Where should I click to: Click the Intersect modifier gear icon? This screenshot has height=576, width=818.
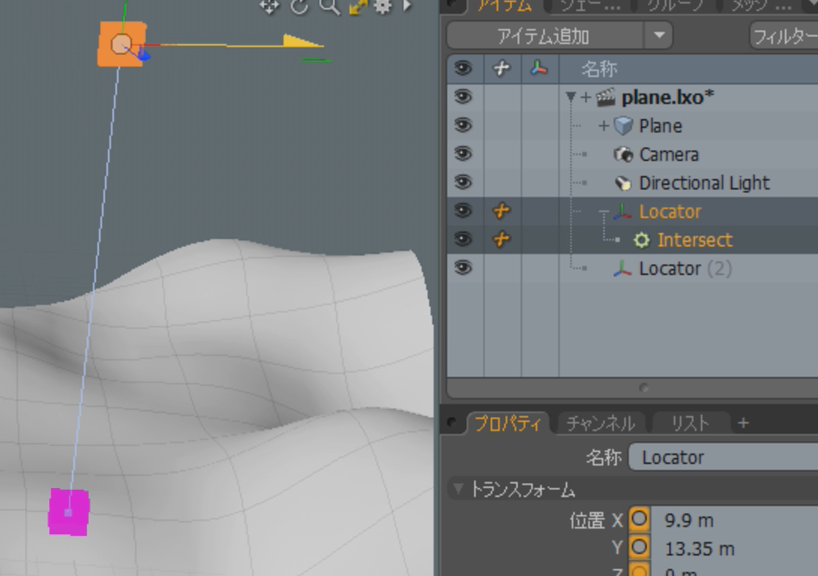642,240
